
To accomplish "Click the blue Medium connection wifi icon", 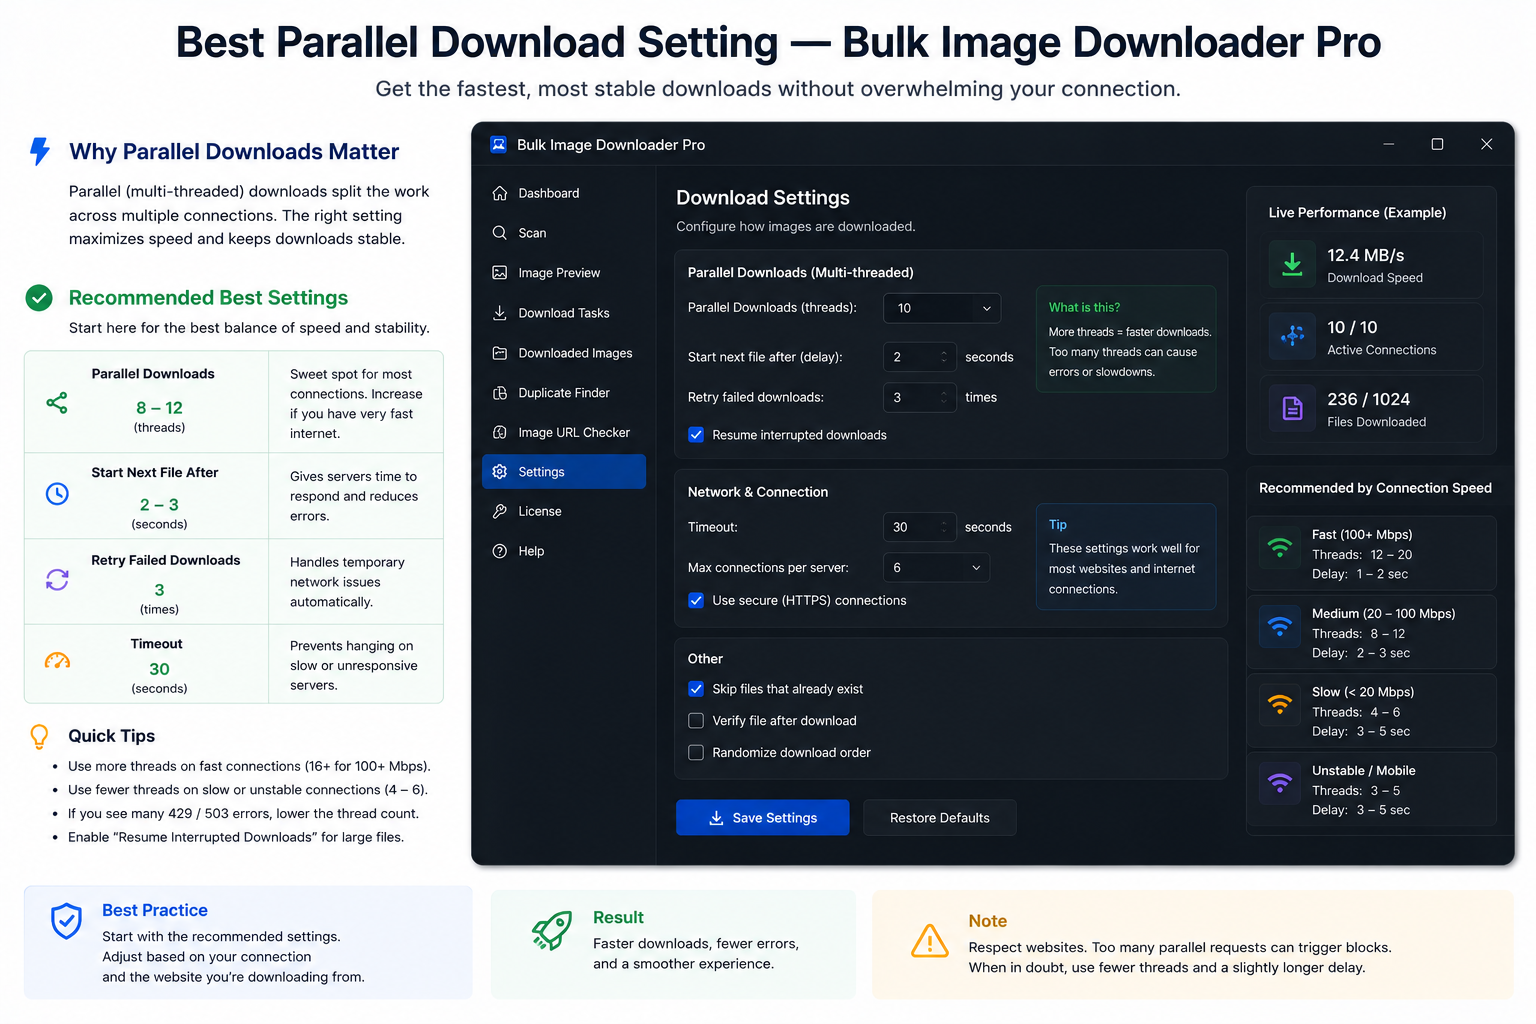I will (1279, 626).
